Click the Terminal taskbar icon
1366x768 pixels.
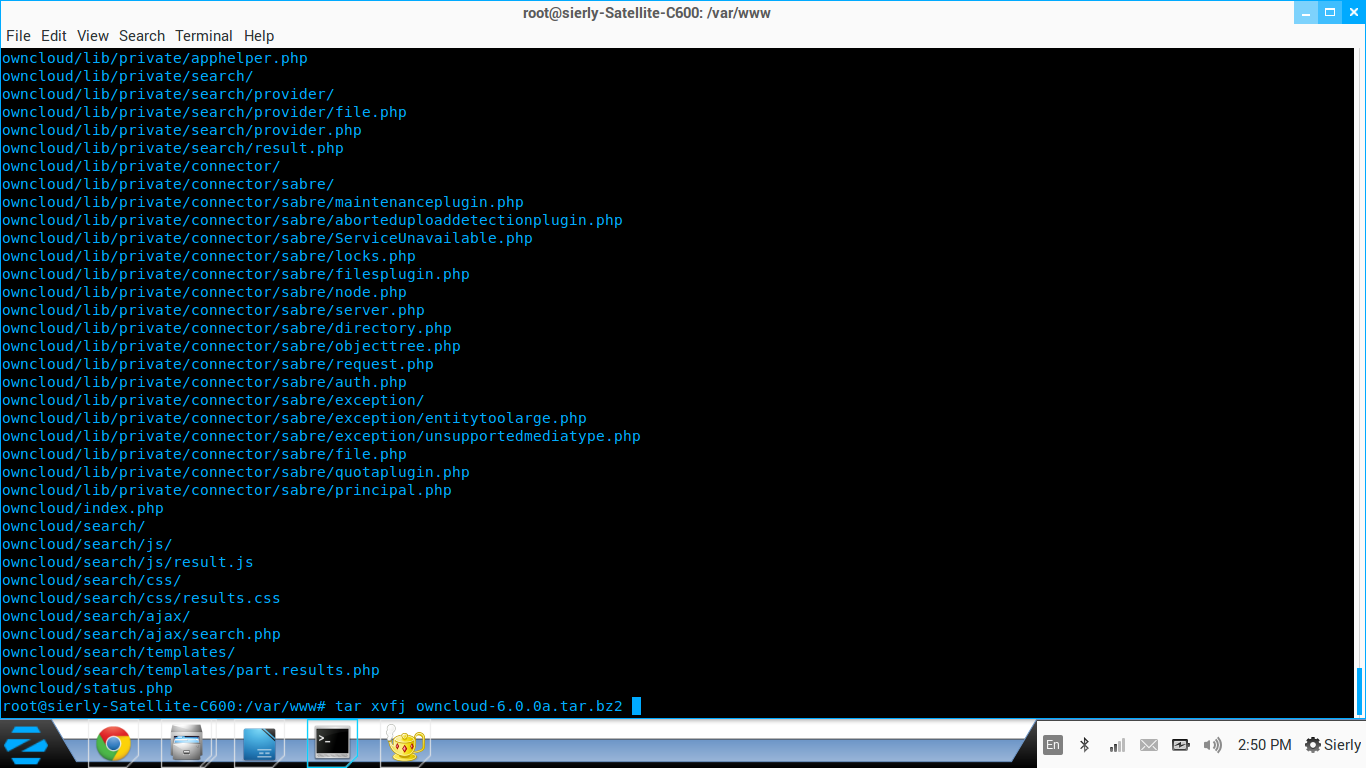tap(333, 743)
